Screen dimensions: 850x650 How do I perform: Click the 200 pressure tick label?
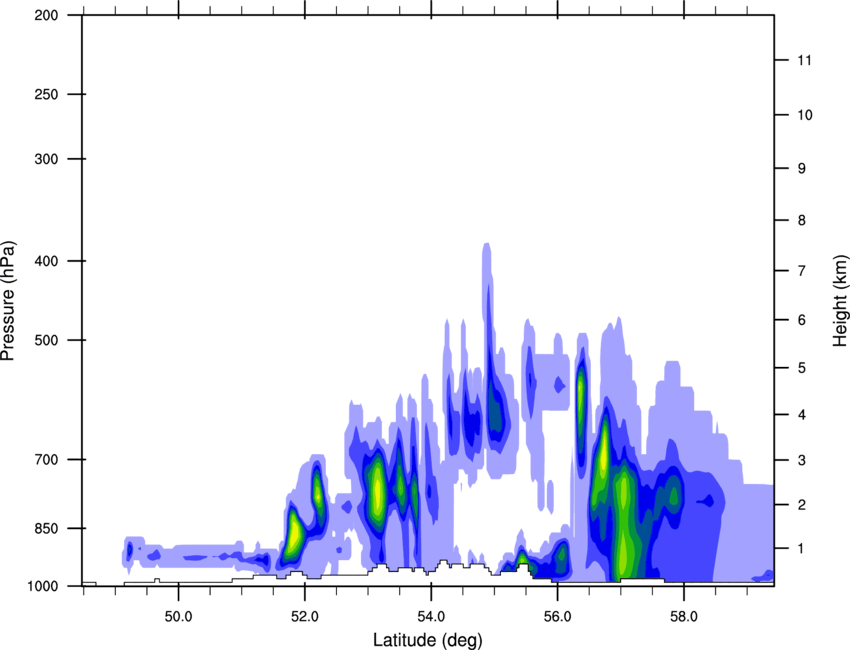point(46,16)
